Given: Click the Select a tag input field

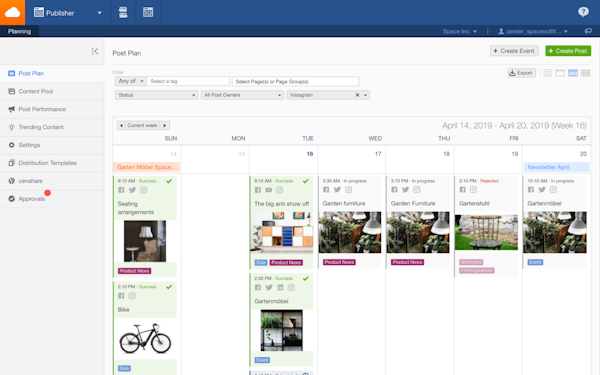Looking at the screenshot, I should coord(188,81).
